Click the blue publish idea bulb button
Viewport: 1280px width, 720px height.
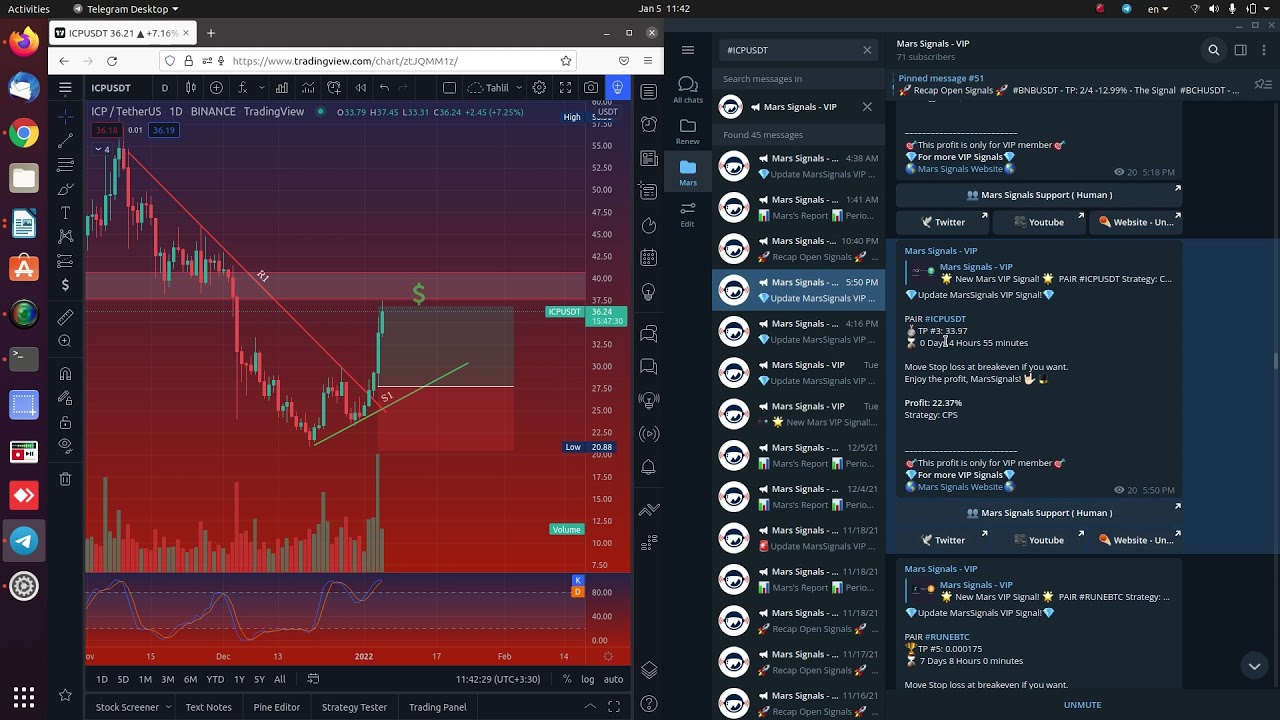pos(617,88)
